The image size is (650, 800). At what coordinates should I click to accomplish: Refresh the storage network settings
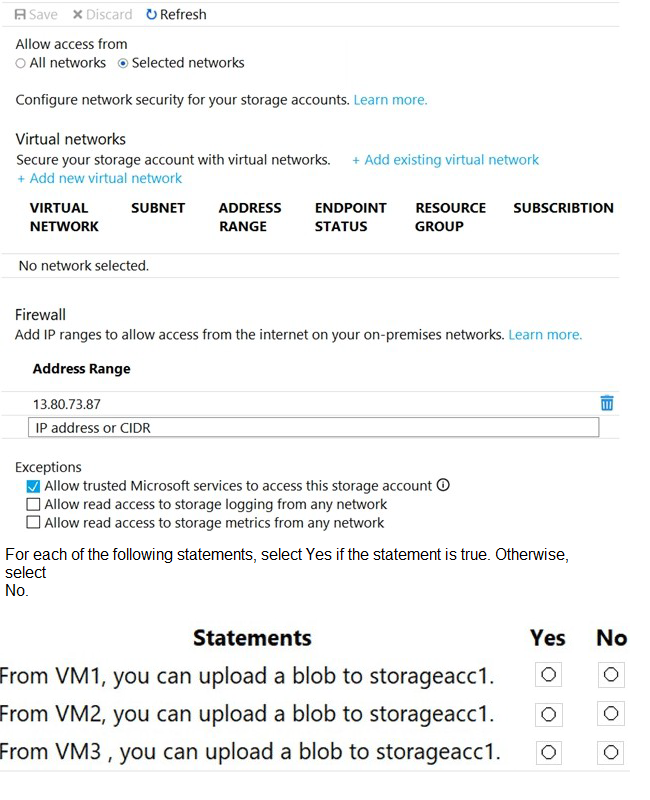point(176,15)
